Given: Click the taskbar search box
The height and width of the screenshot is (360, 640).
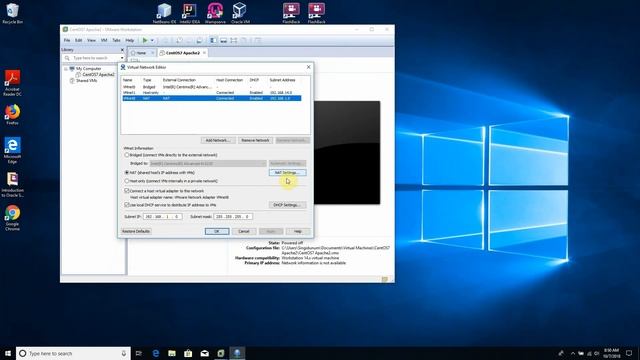Looking at the screenshot, I should [x=73, y=353].
